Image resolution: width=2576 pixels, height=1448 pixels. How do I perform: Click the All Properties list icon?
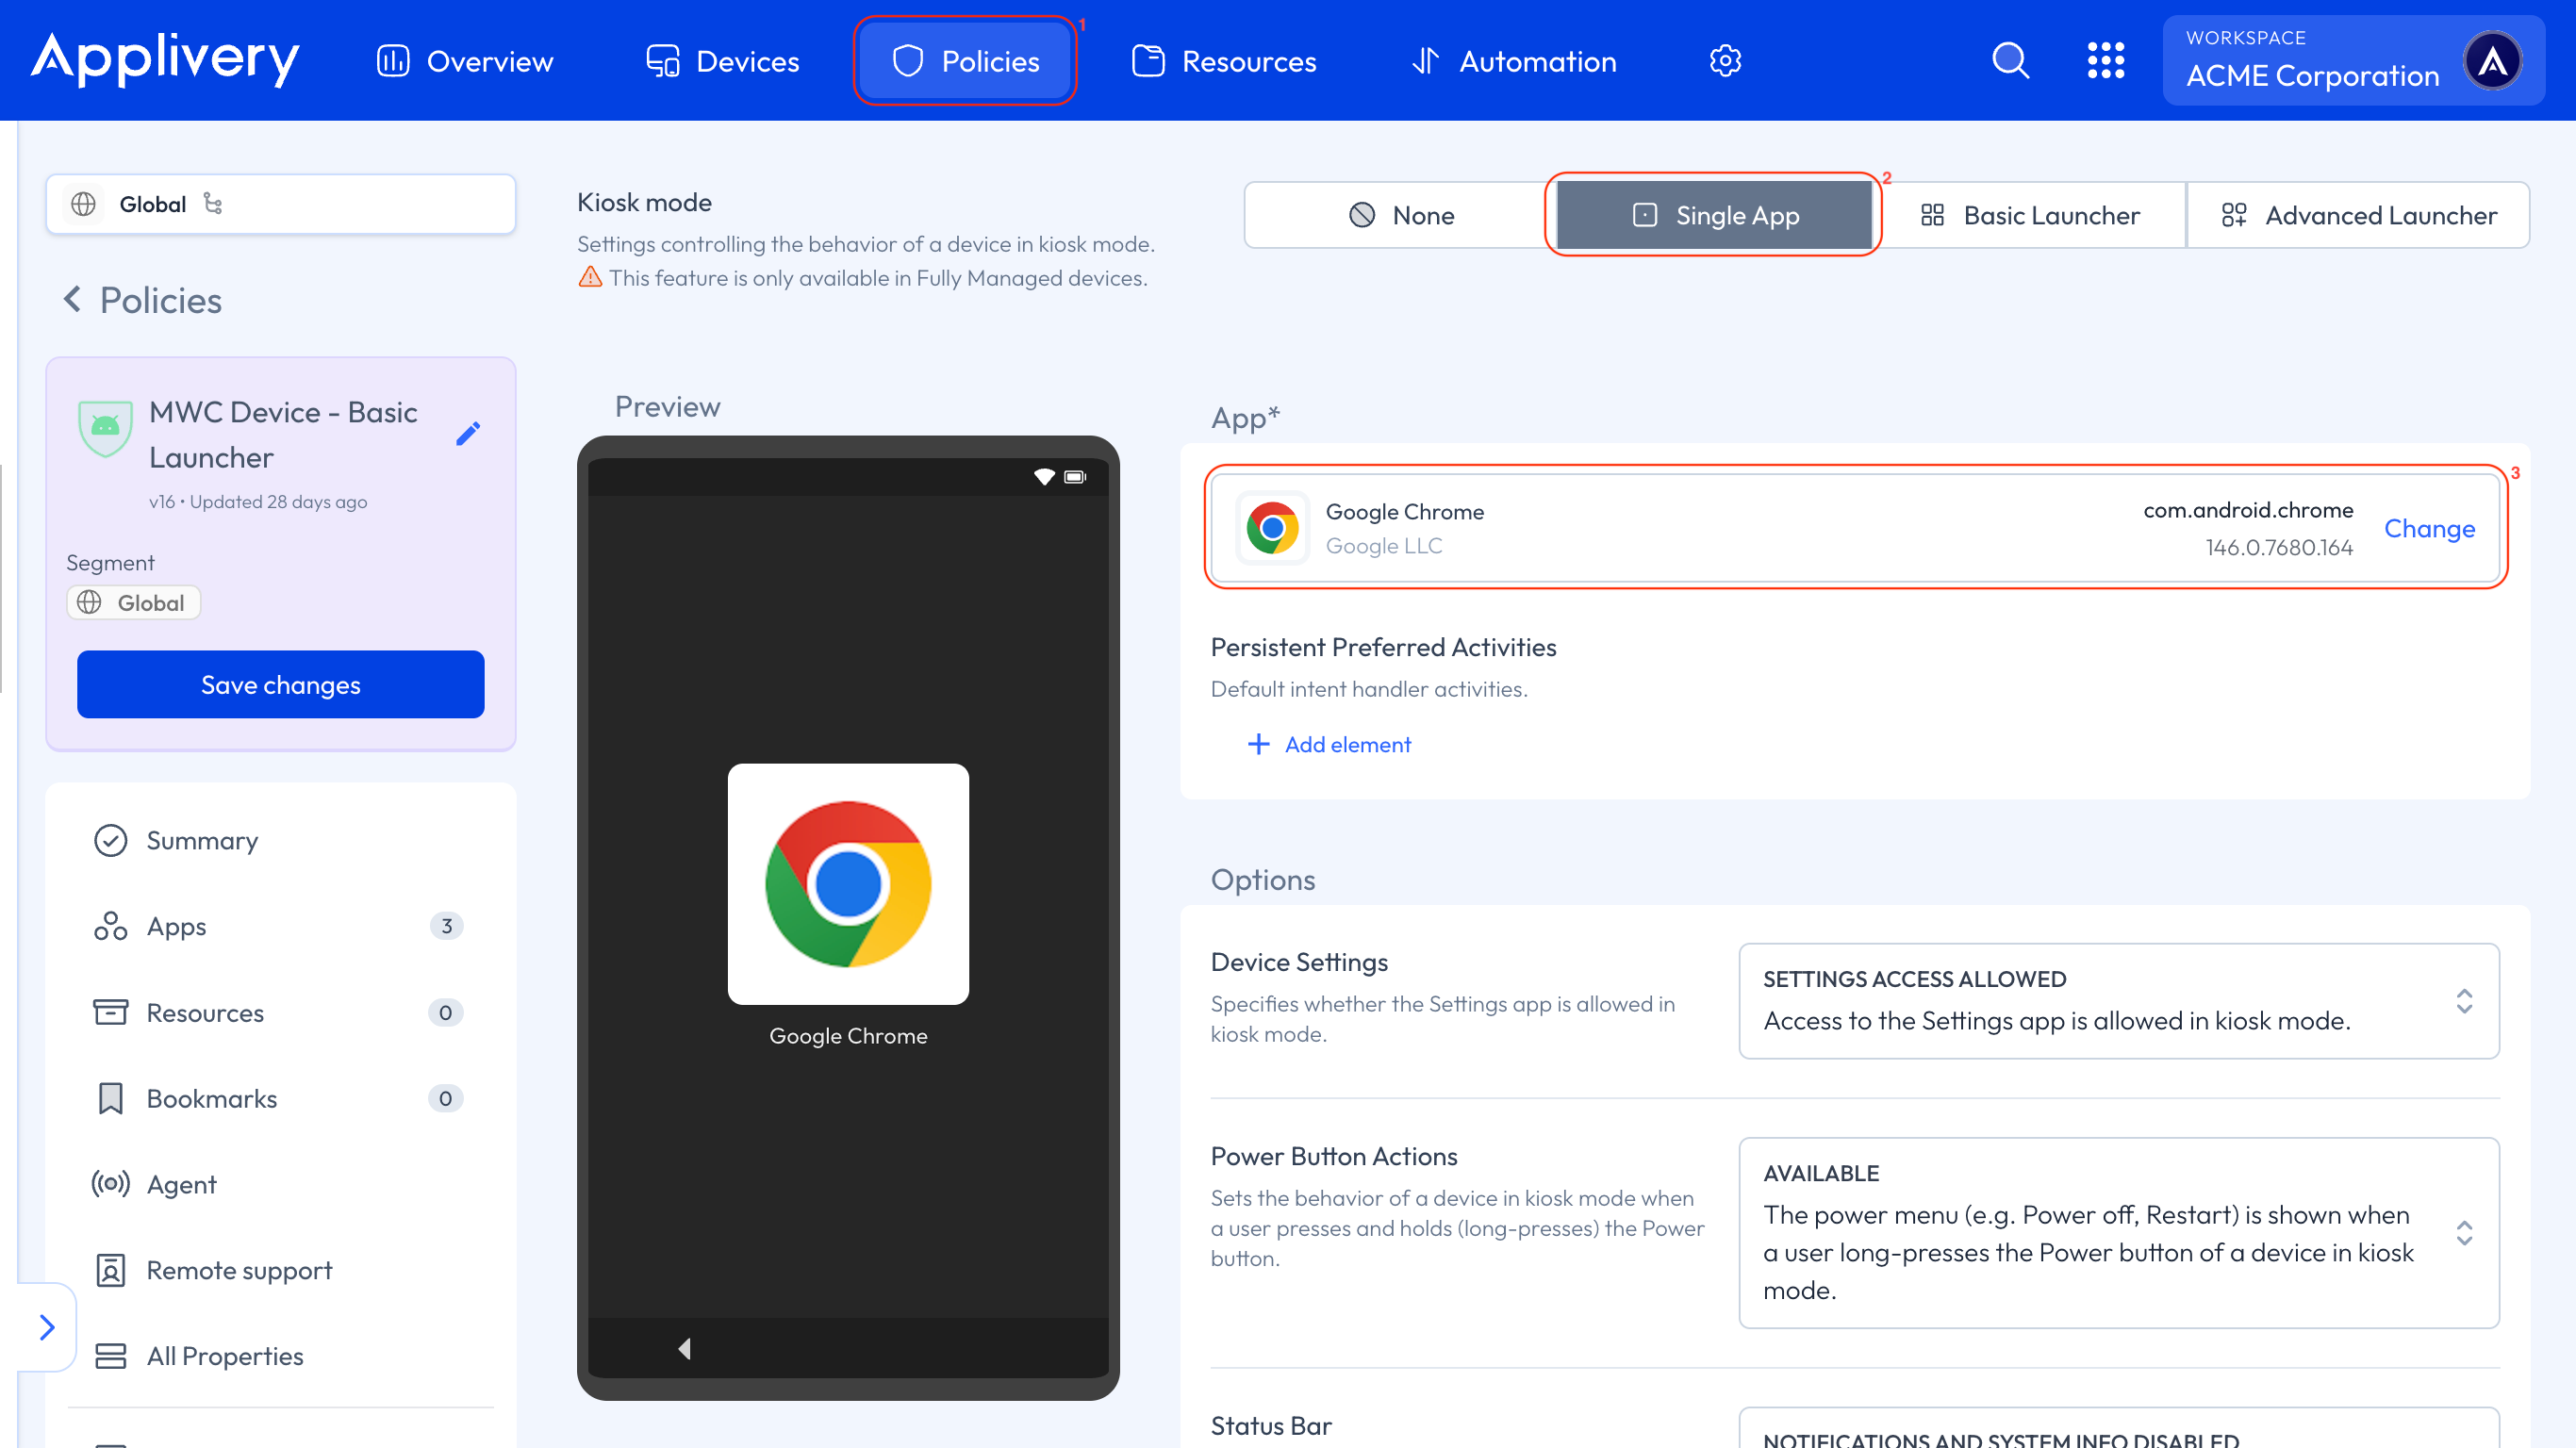pos(111,1357)
